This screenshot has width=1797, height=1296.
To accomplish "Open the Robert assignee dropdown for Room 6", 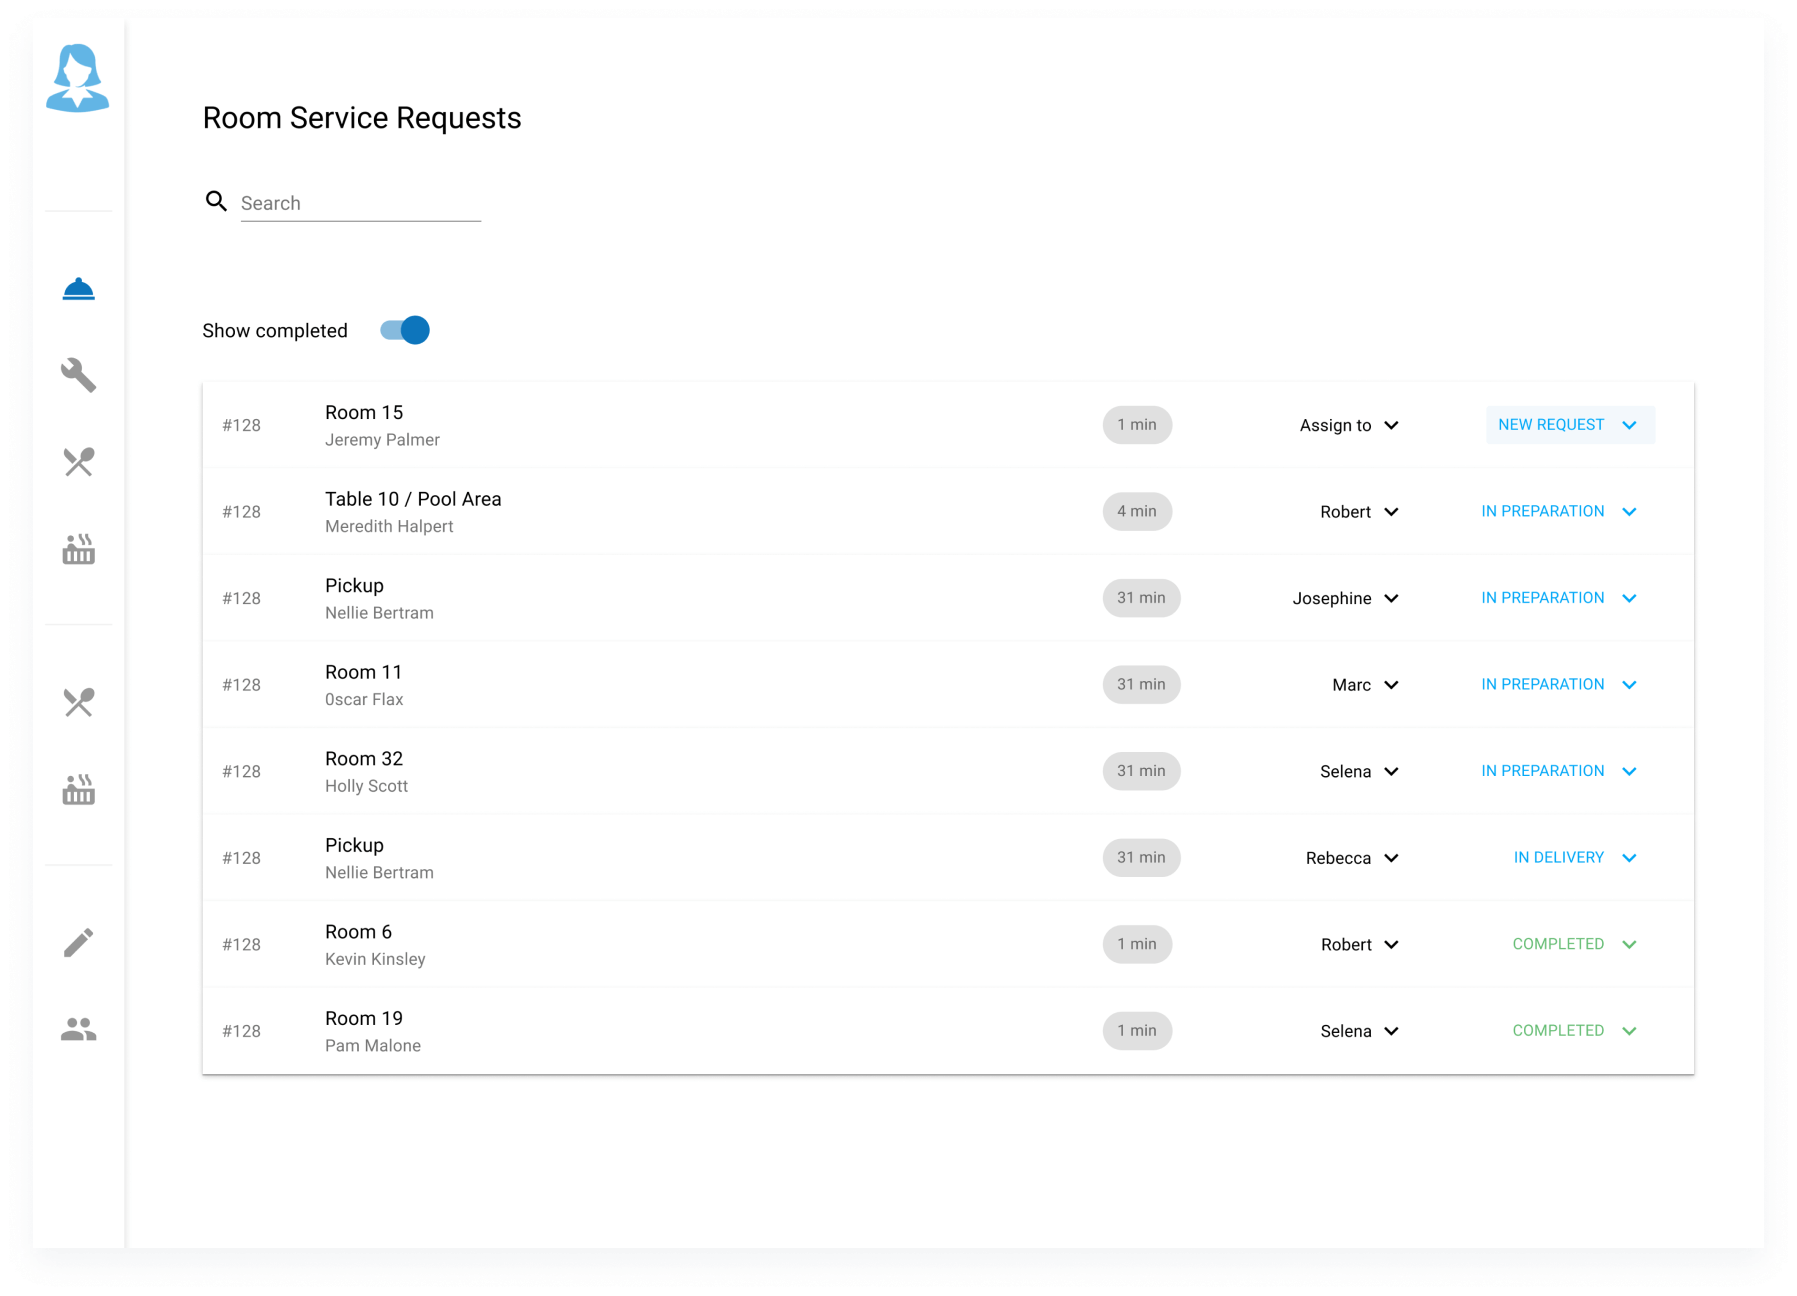I will 1359,944.
